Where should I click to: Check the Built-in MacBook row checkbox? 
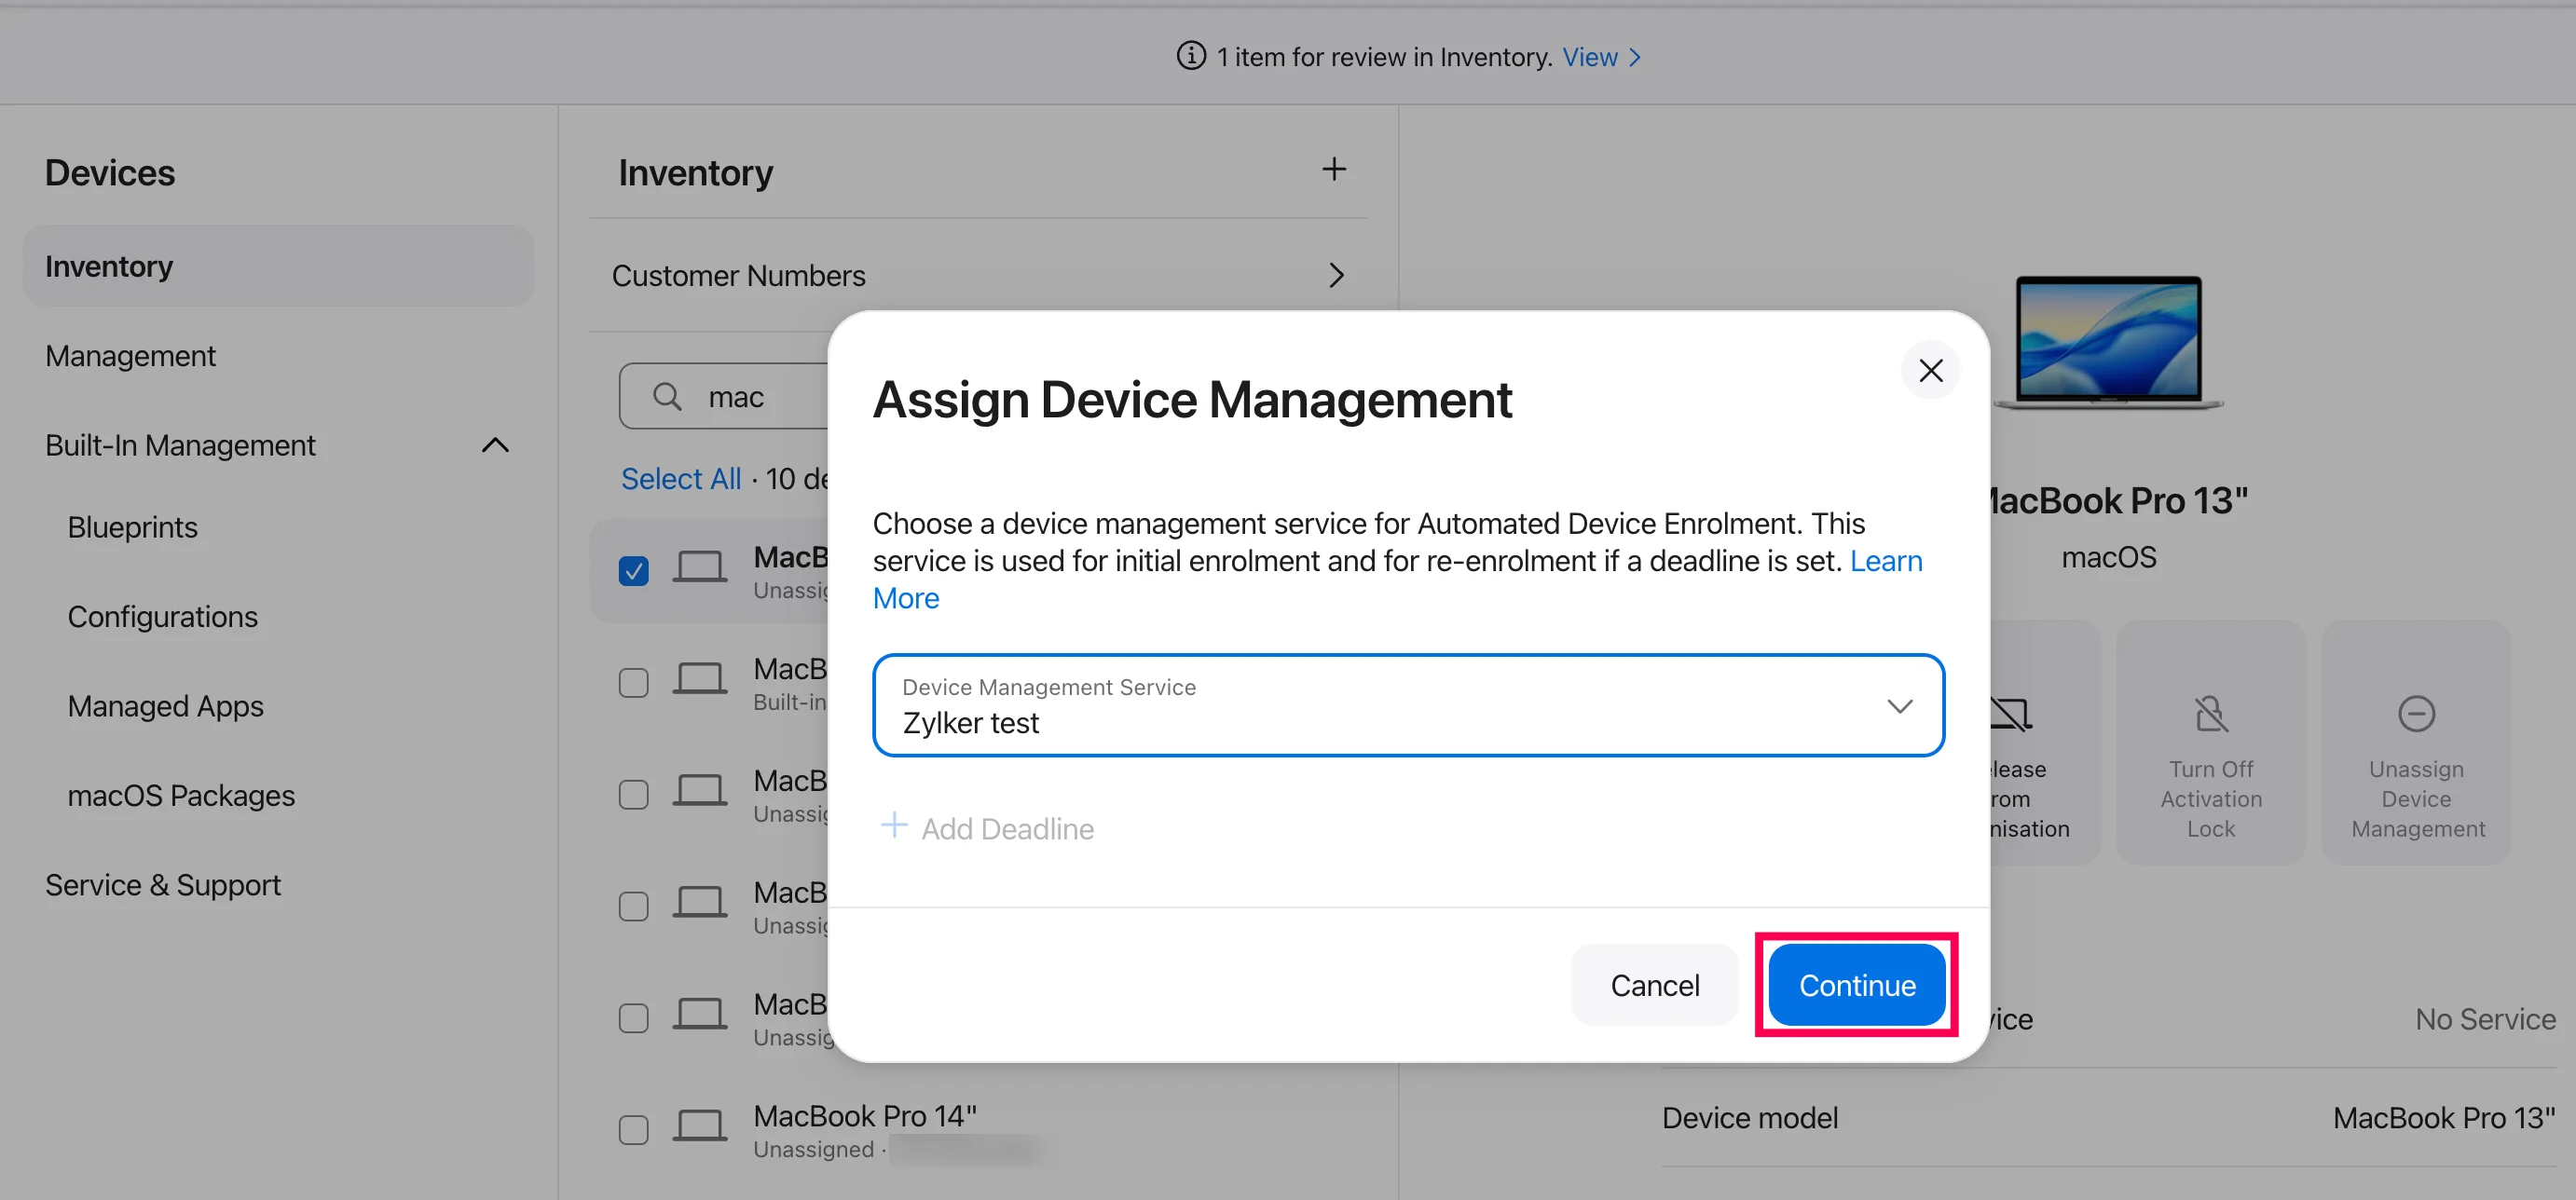(633, 683)
